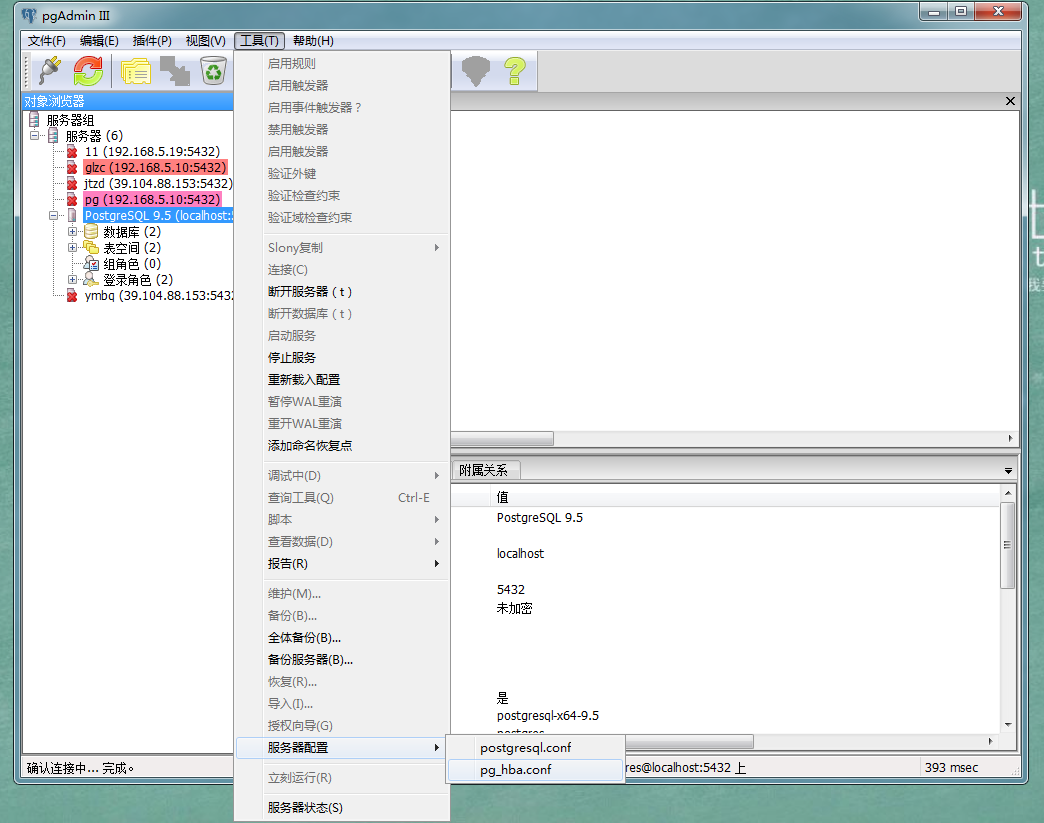Click the refresh object toolbar icon
Image resolution: width=1044 pixels, height=823 pixels.
point(88,70)
